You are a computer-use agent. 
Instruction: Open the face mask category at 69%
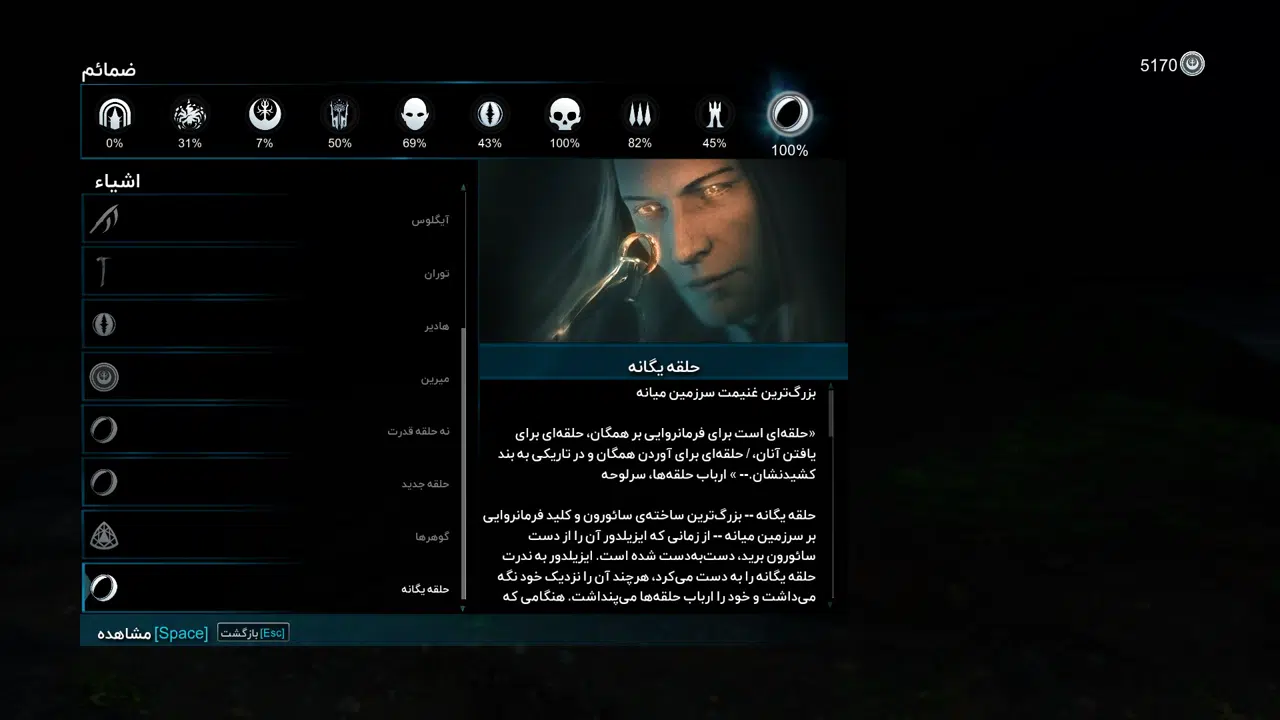[x=415, y=114]
